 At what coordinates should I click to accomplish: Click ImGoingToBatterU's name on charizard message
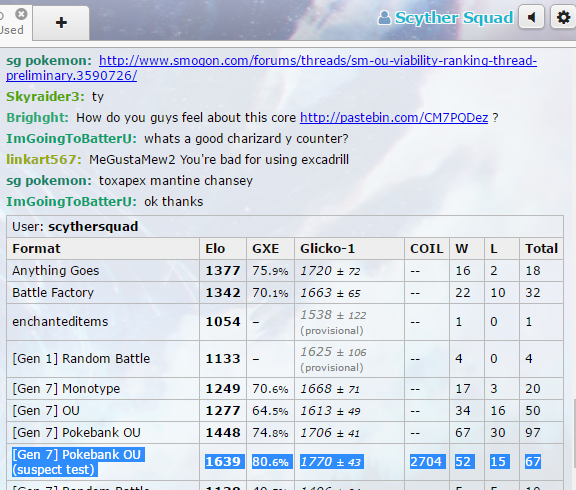pyautogui.click(x=71, y=138)
